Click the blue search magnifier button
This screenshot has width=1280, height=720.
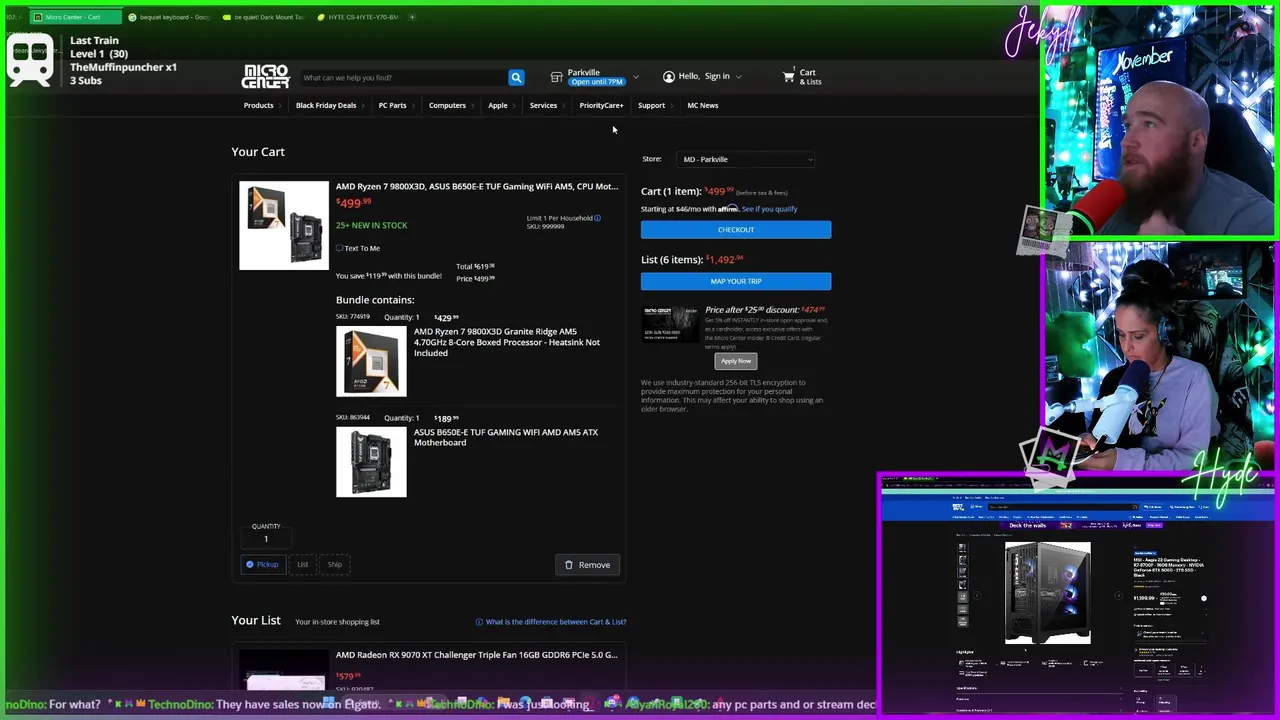pyautogui.click(x=516, y=77)
